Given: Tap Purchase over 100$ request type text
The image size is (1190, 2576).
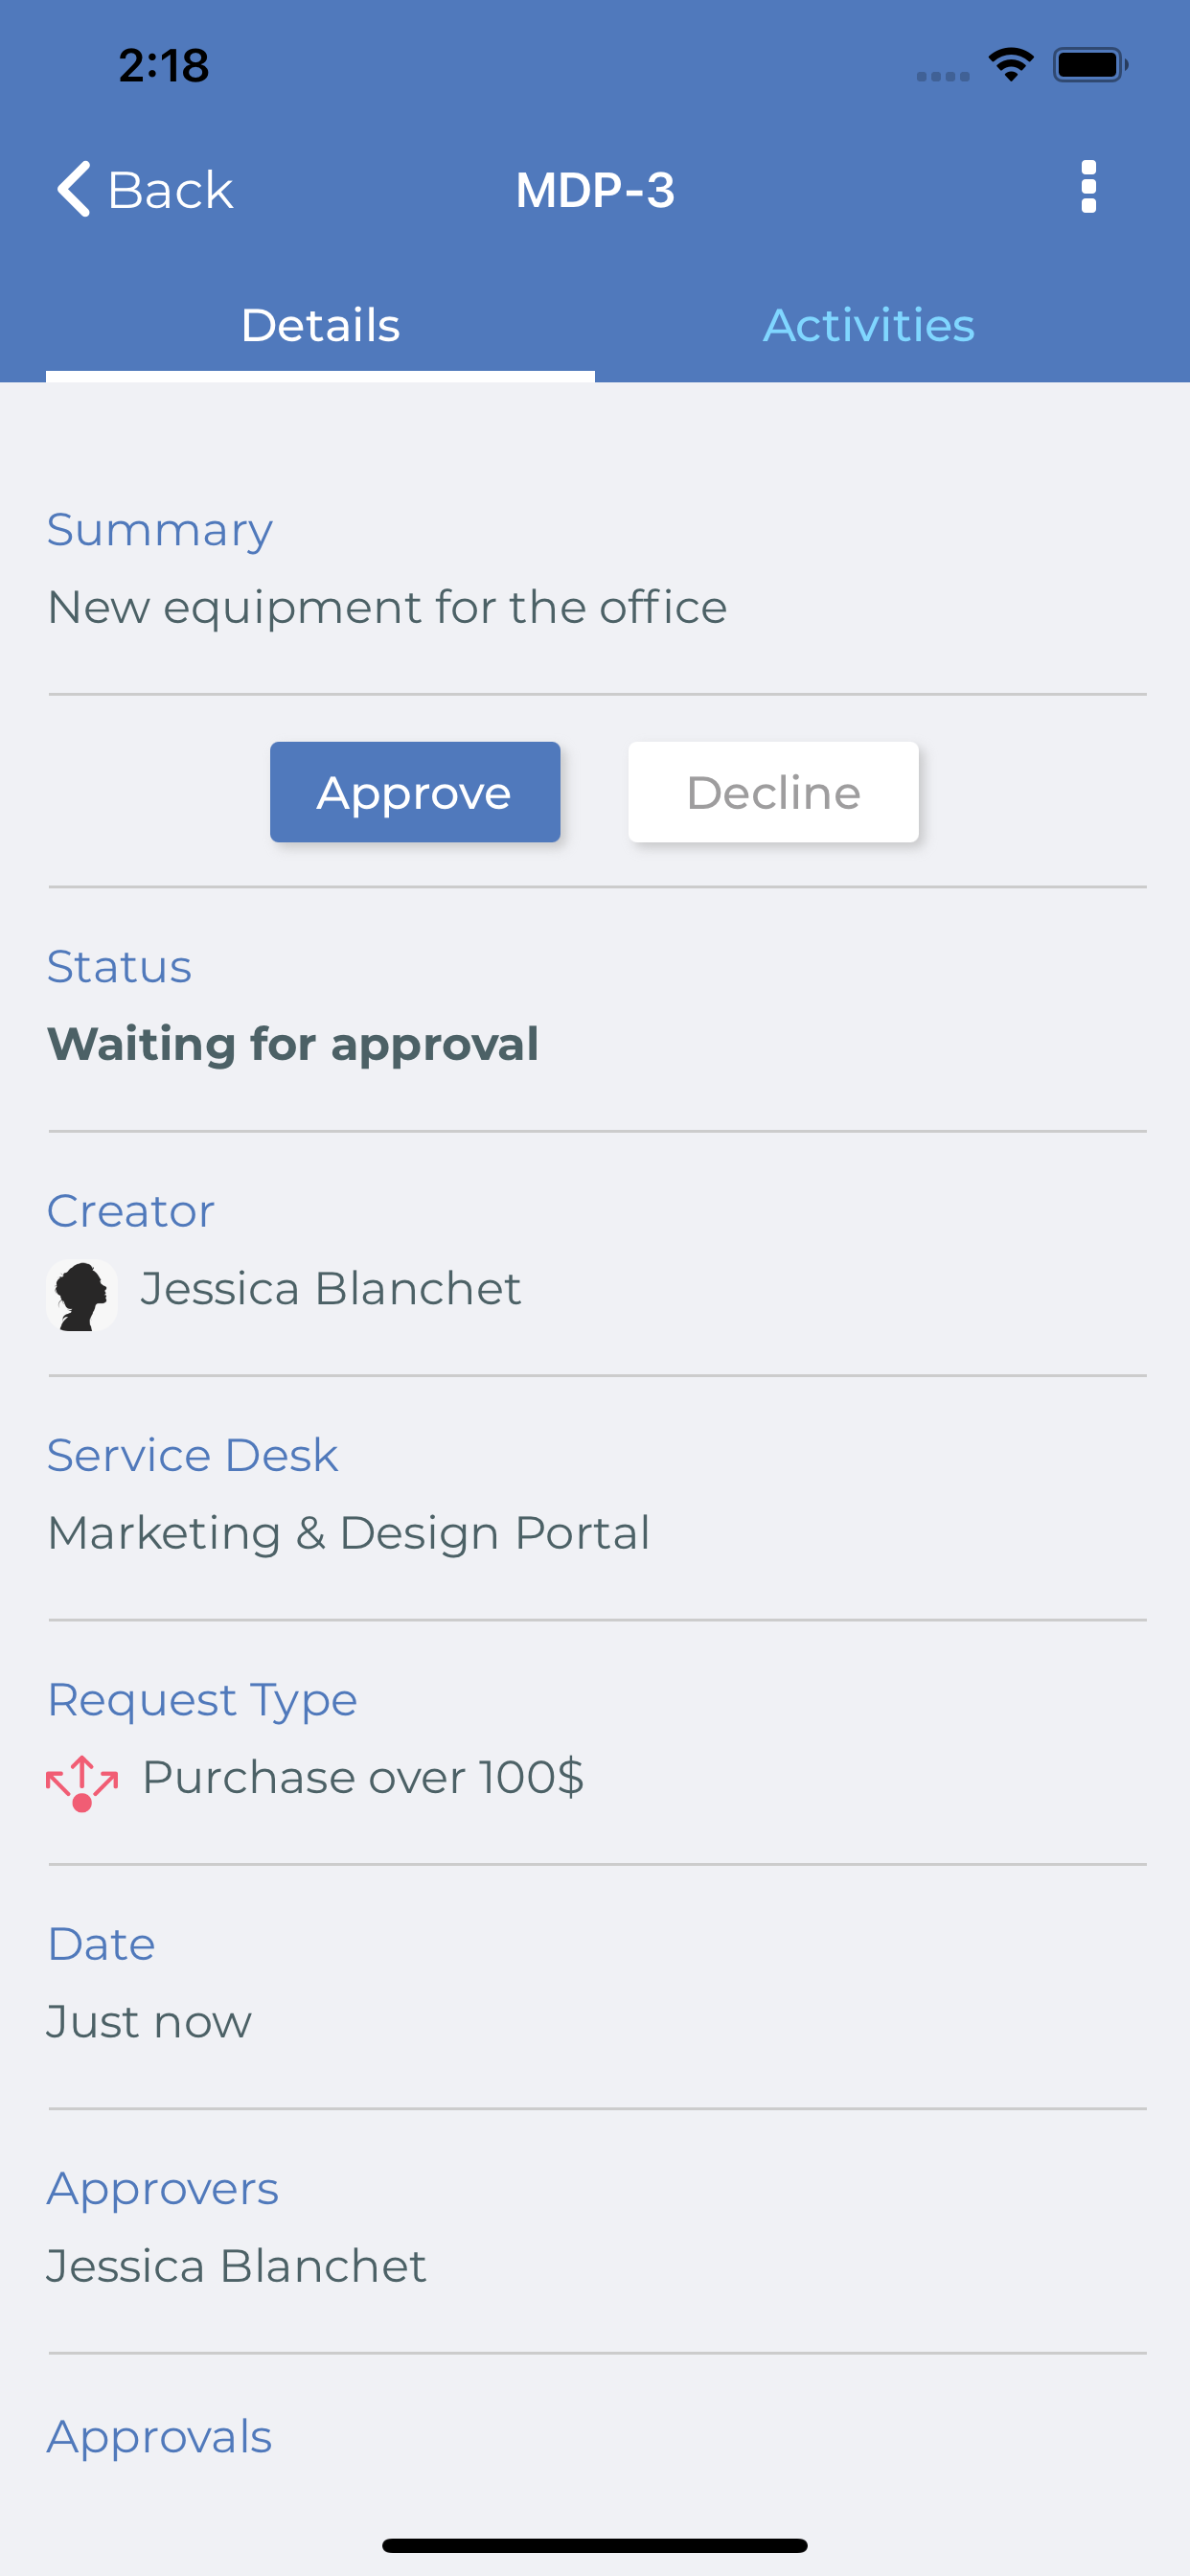Looking at the screenshot, I should [363, 1777].
